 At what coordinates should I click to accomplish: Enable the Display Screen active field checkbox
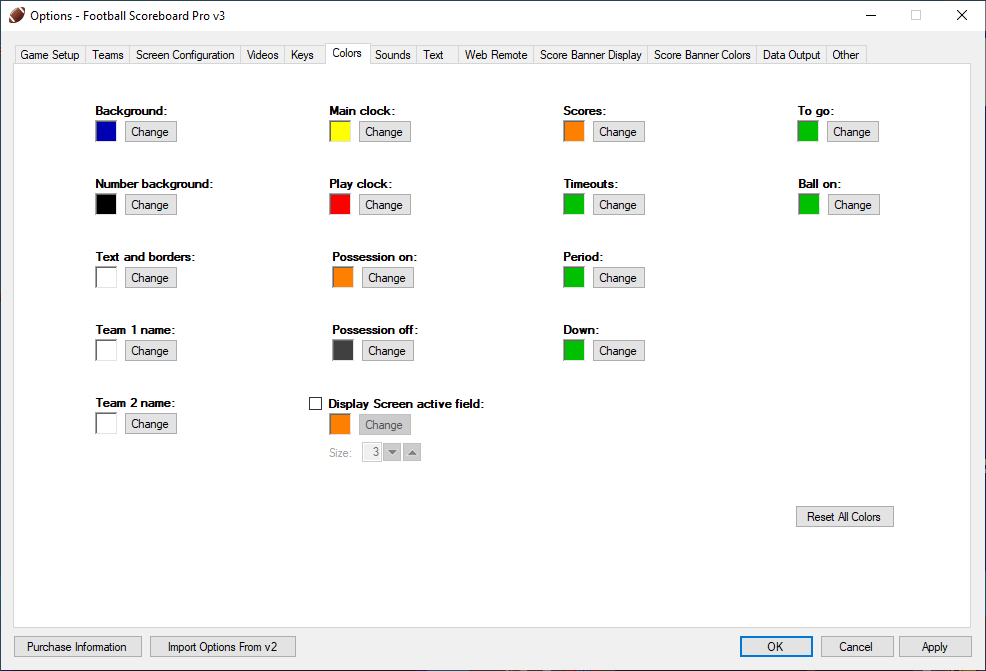[316, 404]
